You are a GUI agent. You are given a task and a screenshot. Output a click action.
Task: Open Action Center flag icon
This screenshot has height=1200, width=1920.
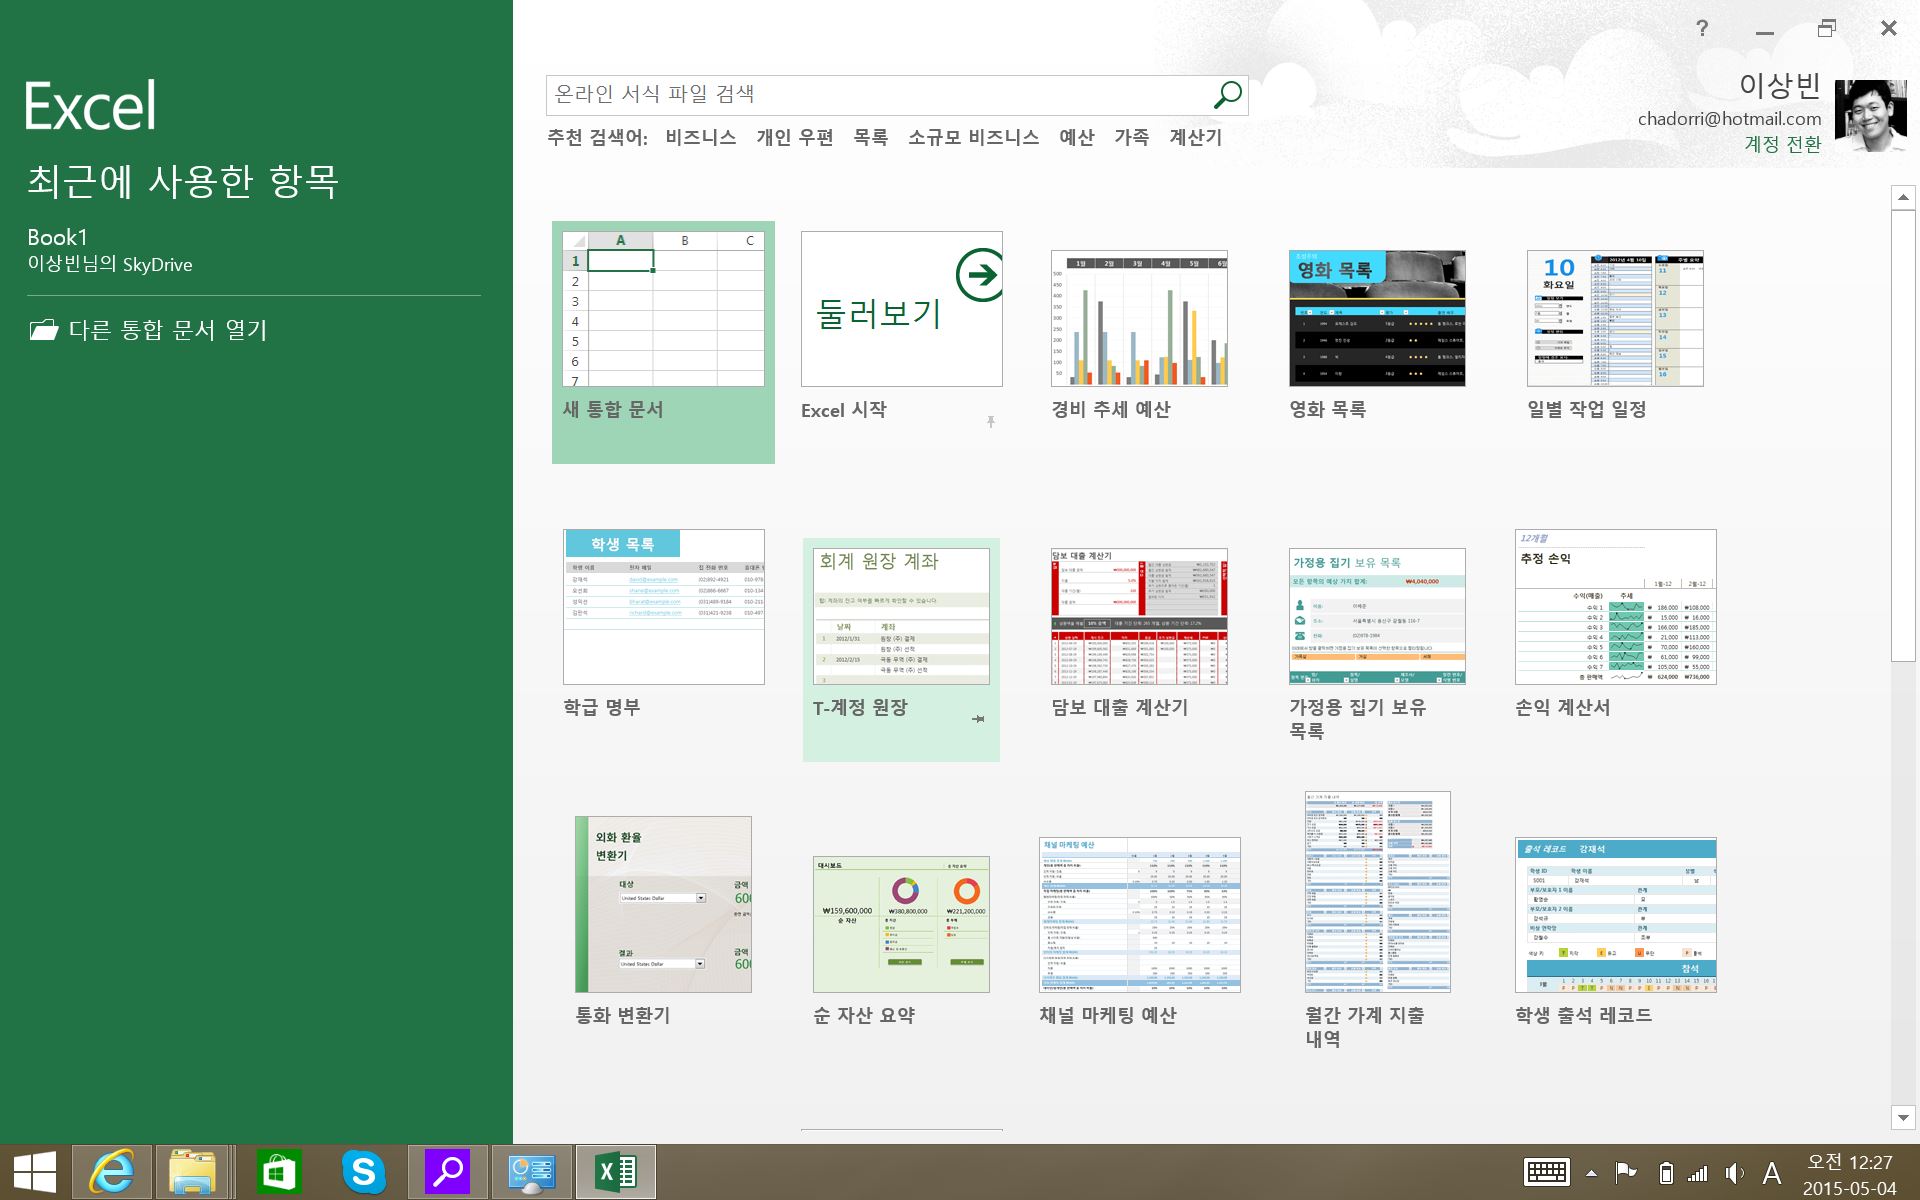tap(1626, 1173)
